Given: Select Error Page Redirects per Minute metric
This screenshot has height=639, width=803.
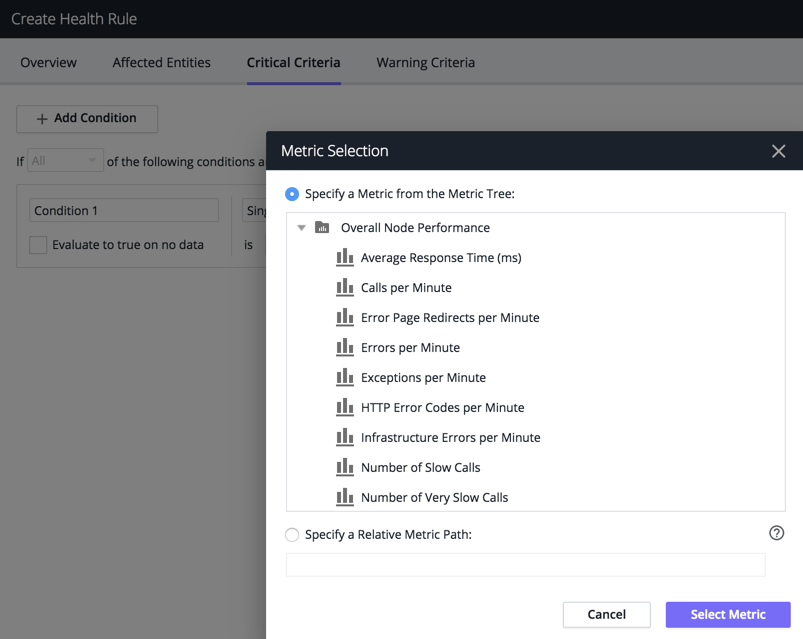Looking at the screenshot, I should coord(450,317).
